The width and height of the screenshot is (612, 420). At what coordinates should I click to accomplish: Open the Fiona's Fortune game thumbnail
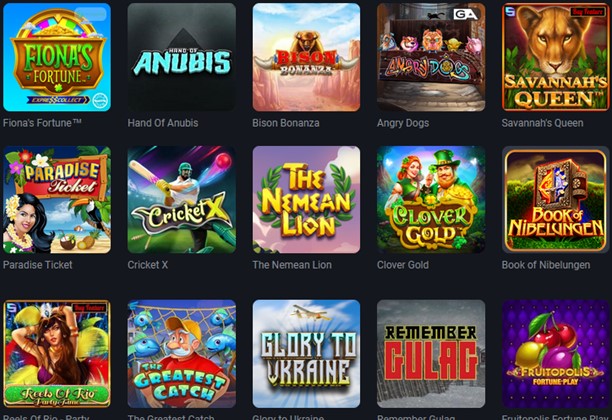coord(57,57)
